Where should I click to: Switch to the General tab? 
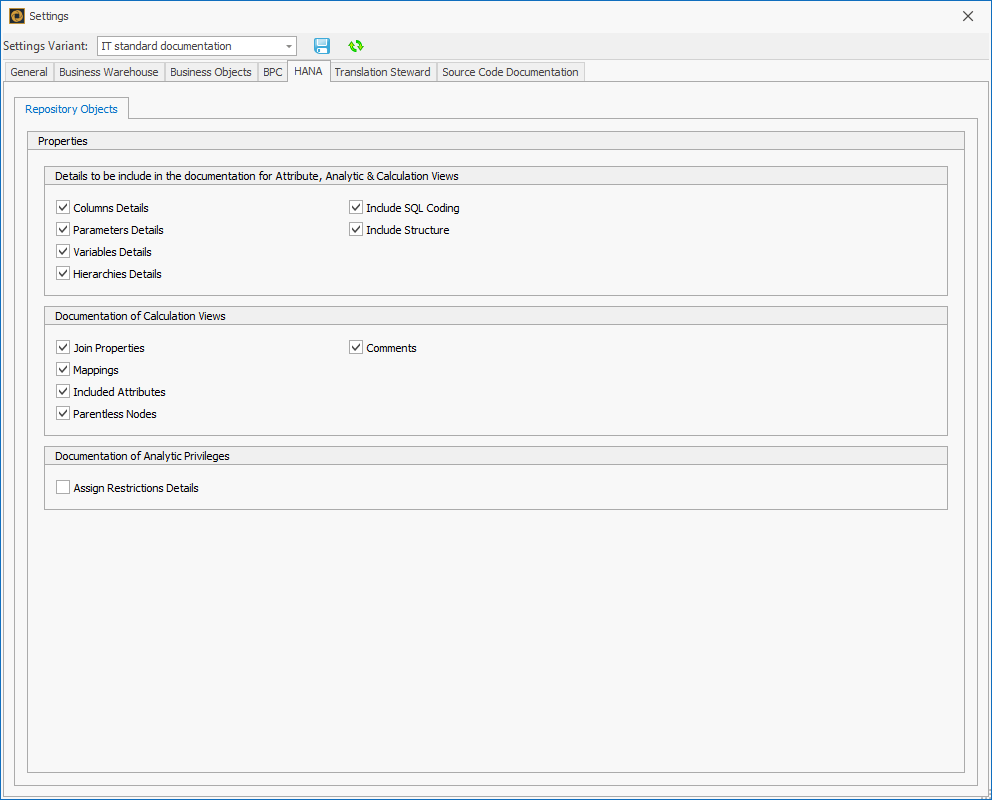coord(28,71)
